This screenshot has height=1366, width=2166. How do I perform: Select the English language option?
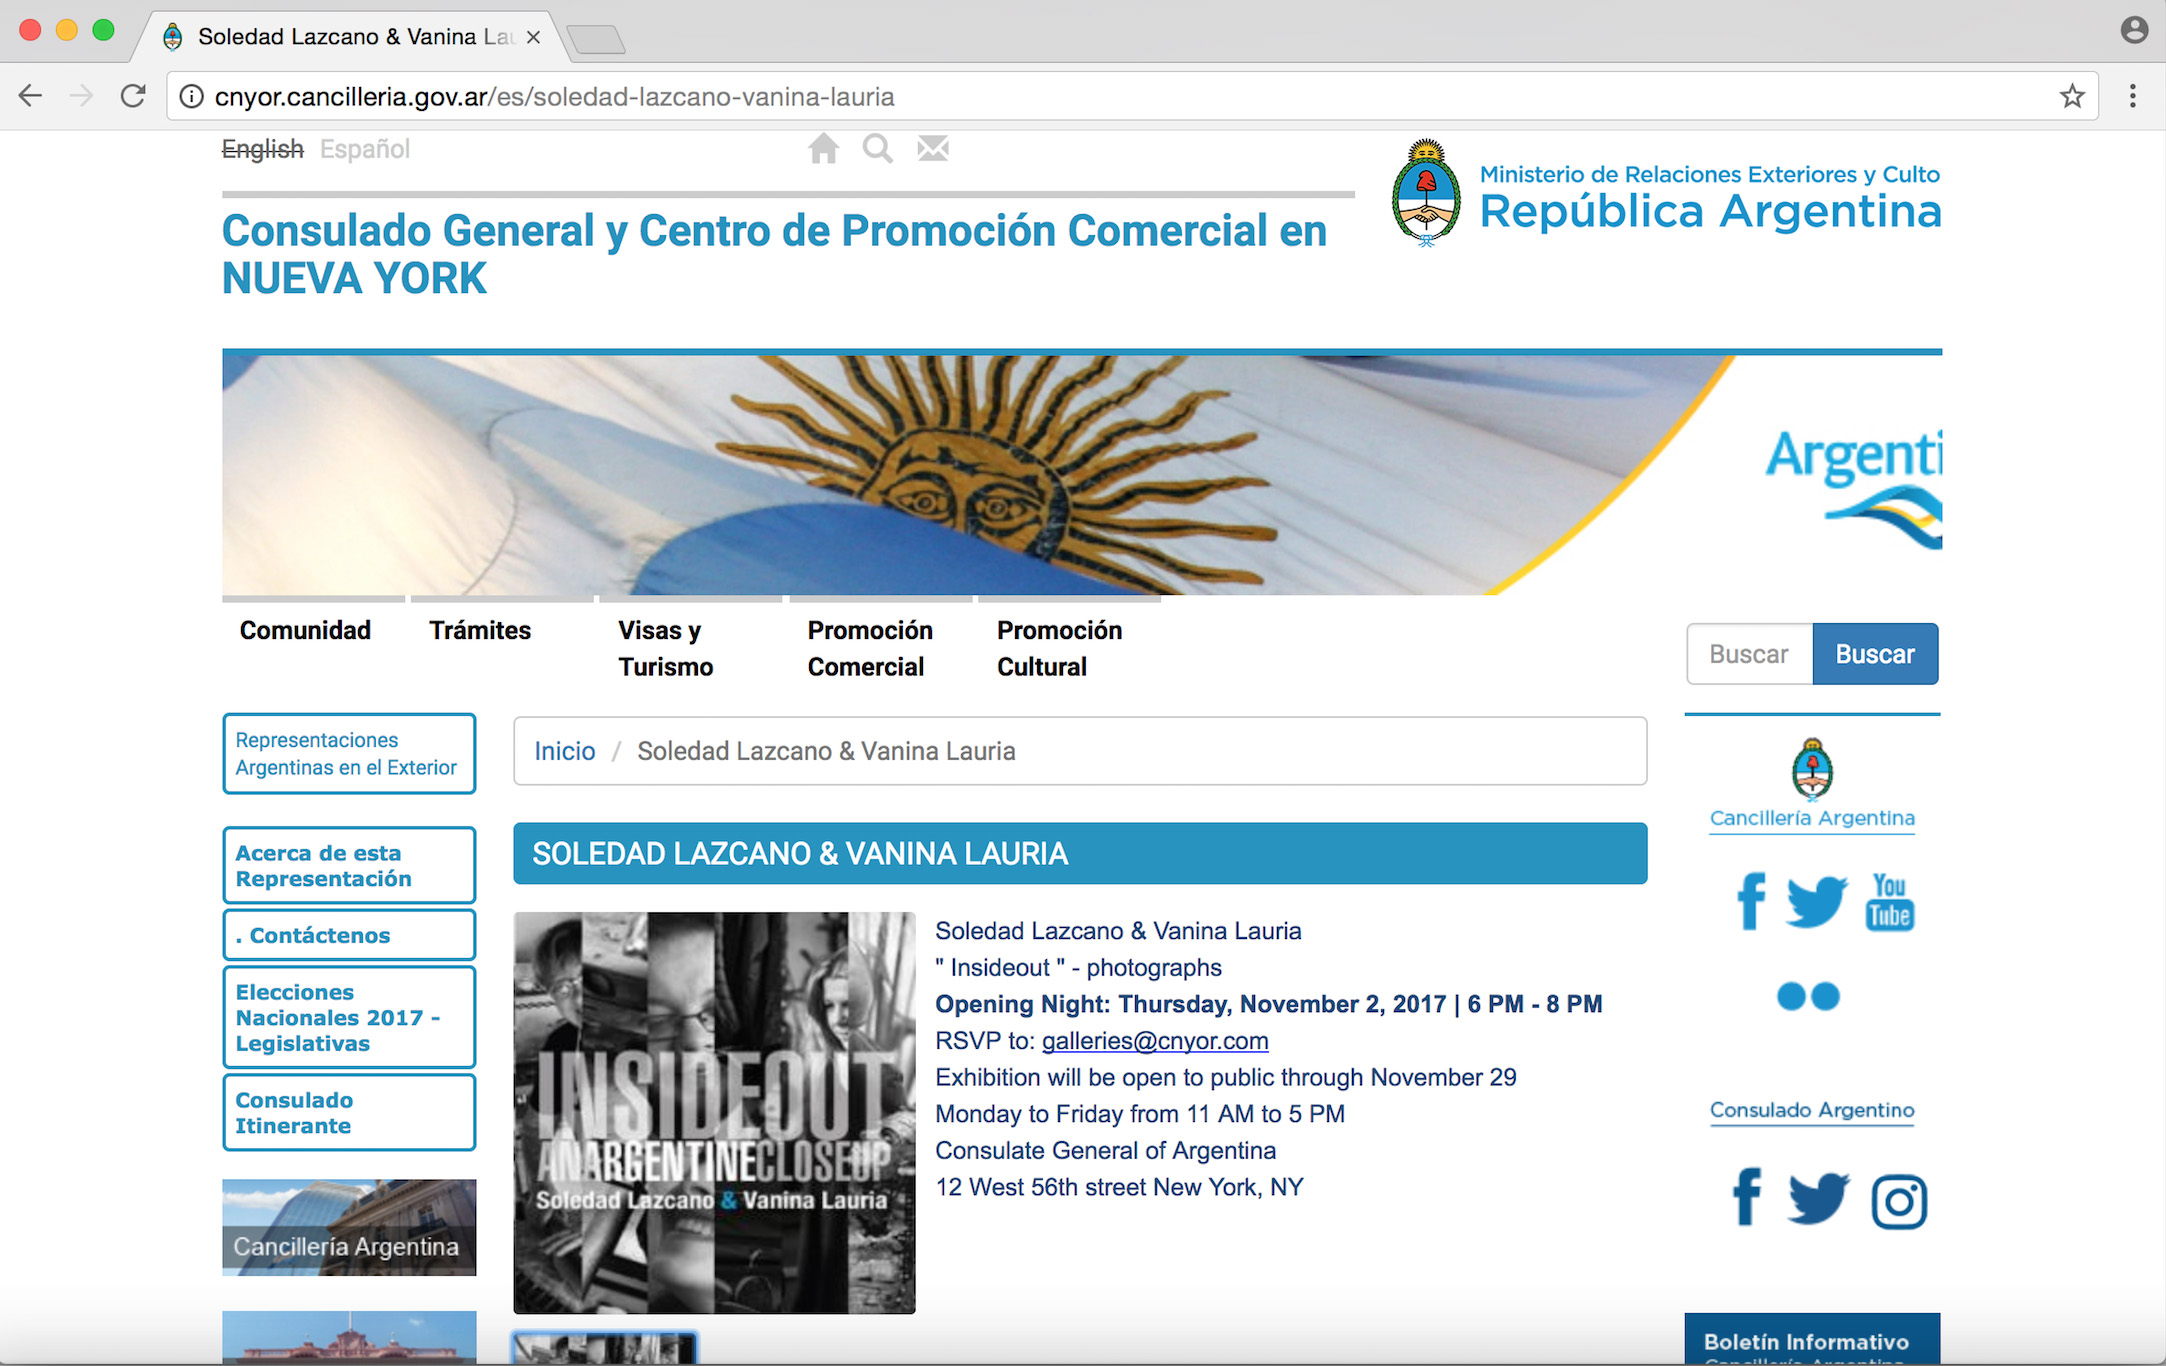coord(262,149)
